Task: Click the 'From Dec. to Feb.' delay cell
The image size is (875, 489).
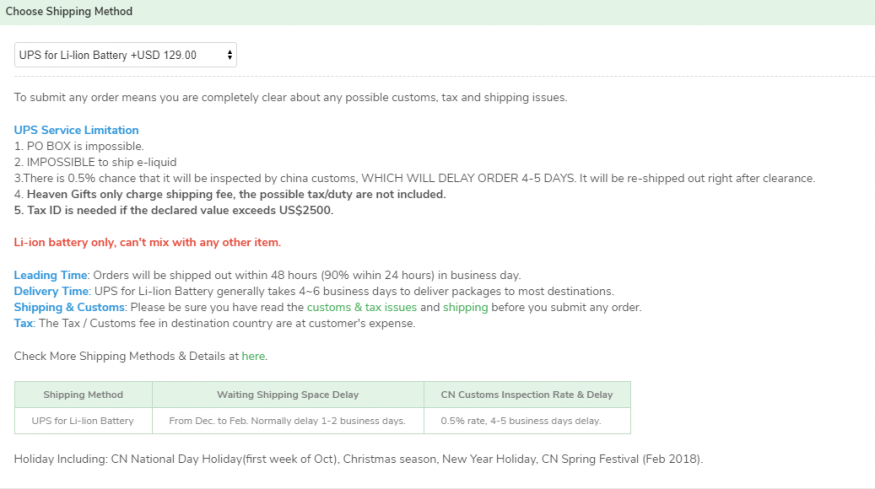Action: 288,421
